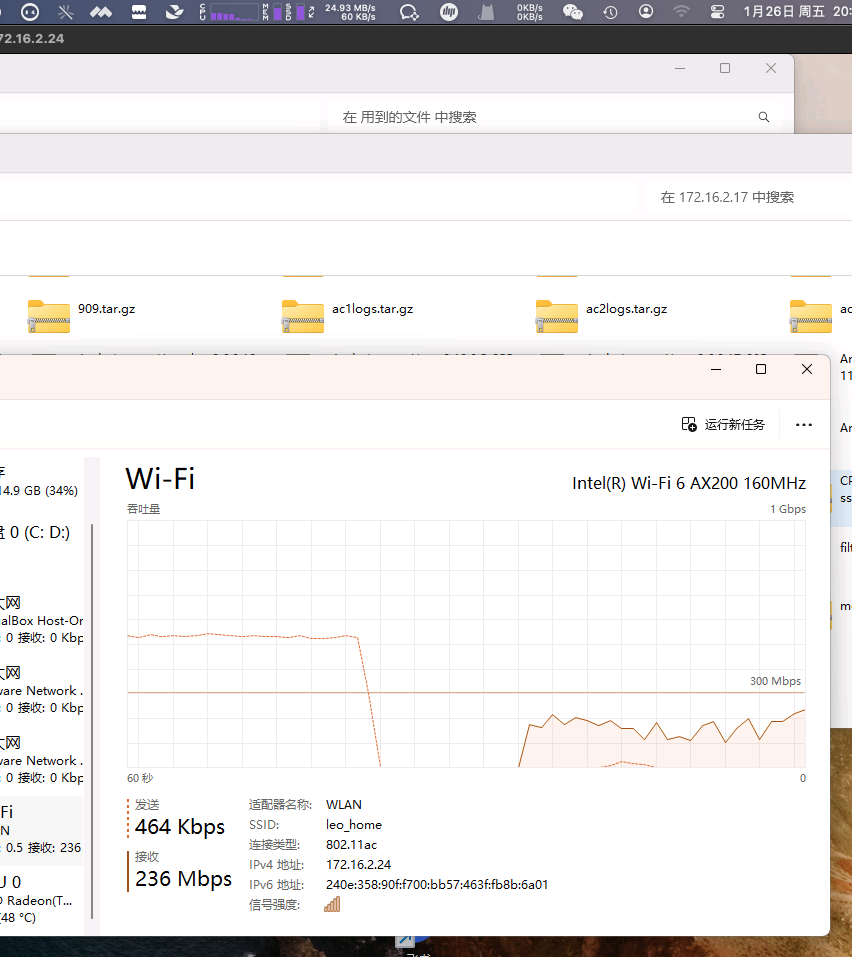
Task: Click the WLAN adapter name value
Action: (344, 804)
